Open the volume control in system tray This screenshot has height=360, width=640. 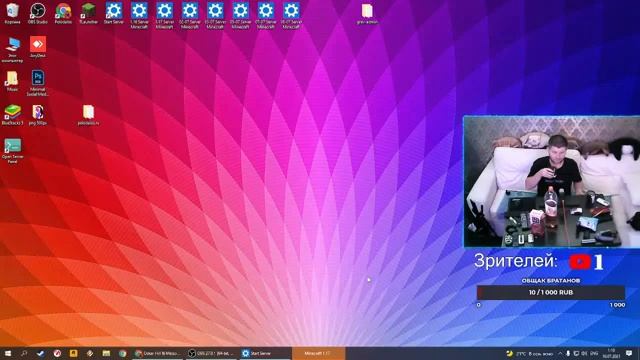584,353
